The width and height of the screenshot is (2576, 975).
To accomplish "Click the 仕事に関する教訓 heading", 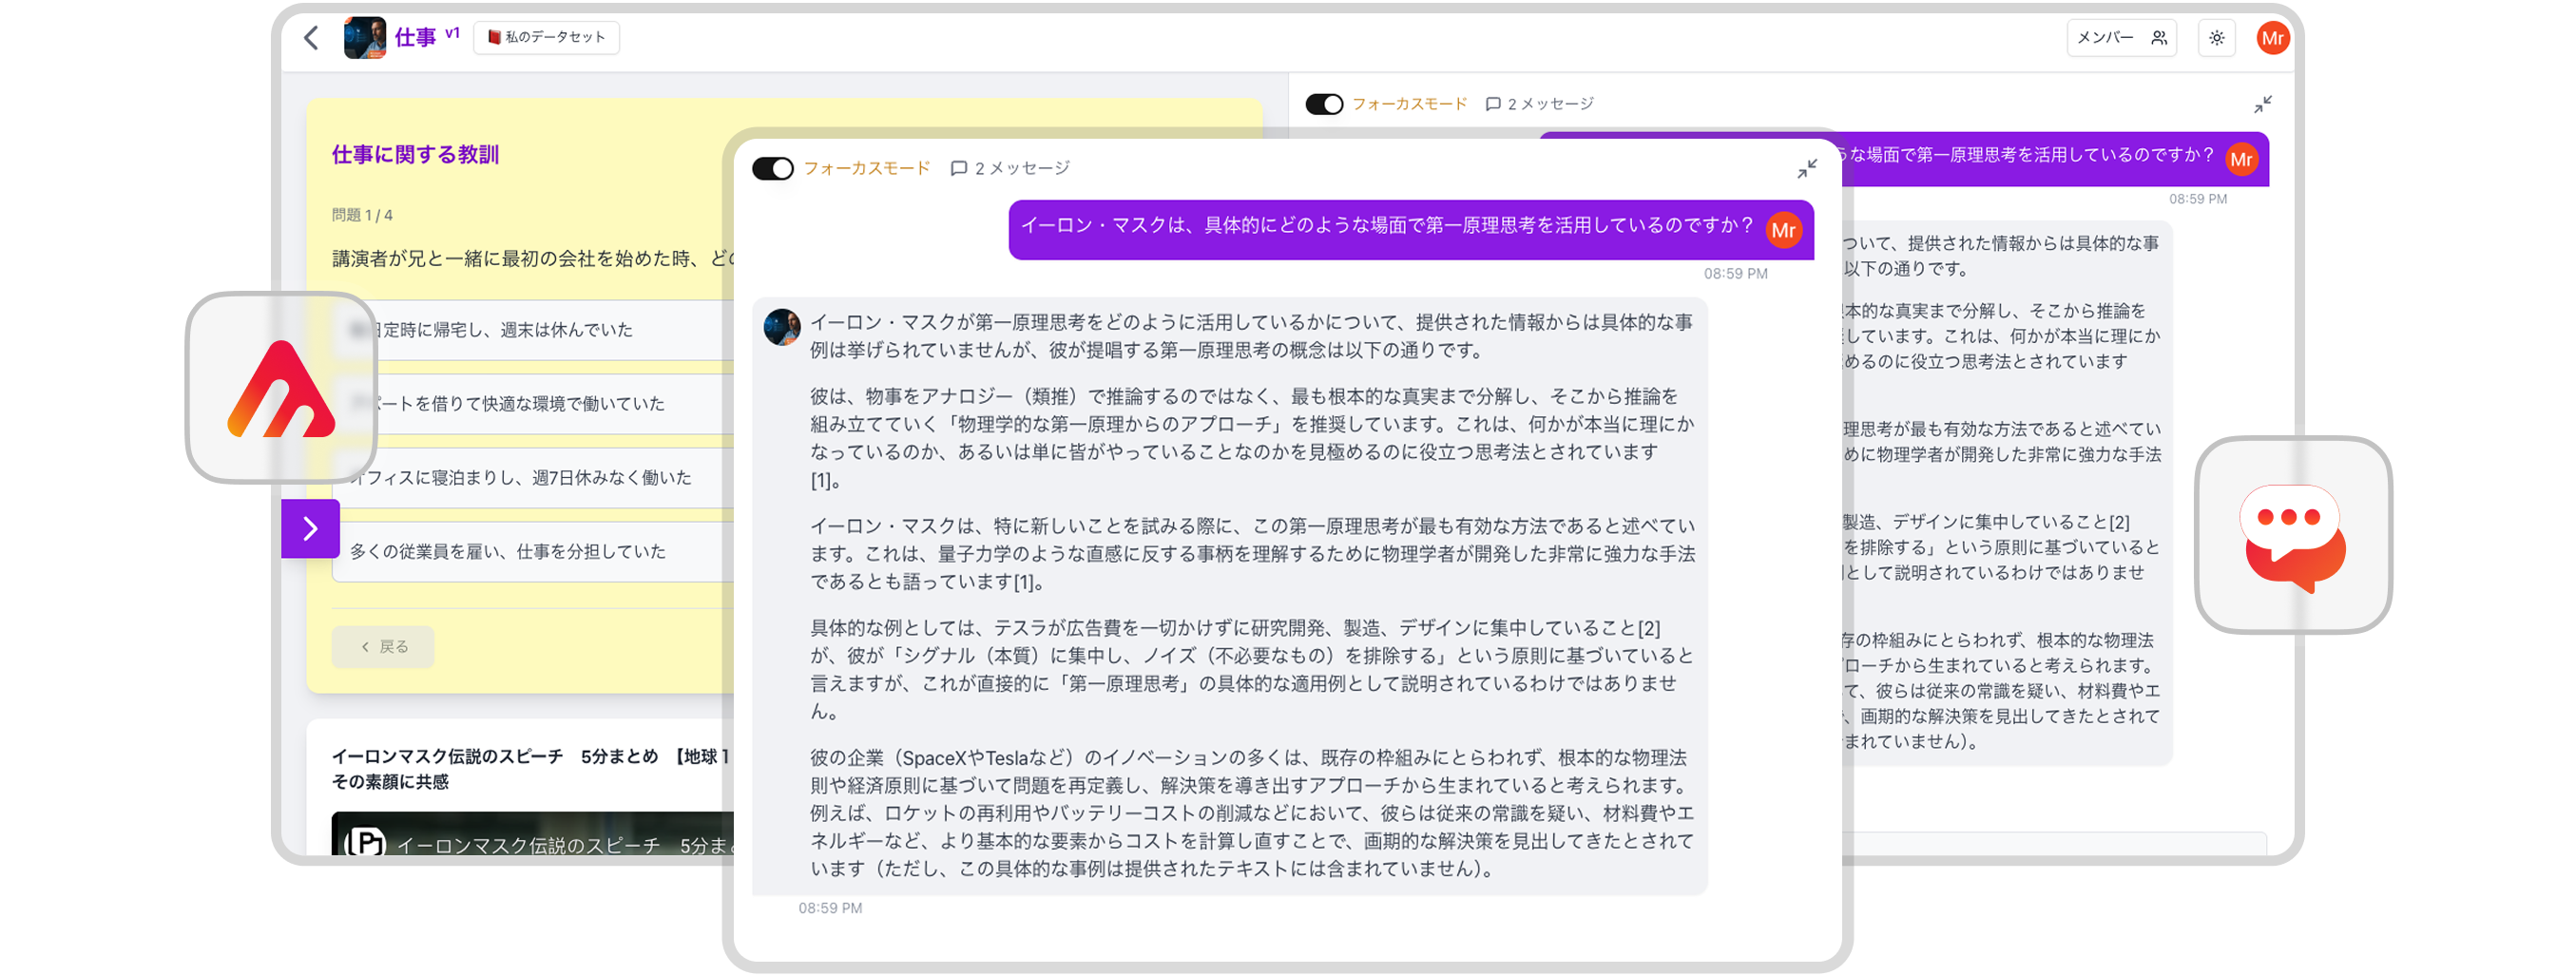I will pos(415,154).
